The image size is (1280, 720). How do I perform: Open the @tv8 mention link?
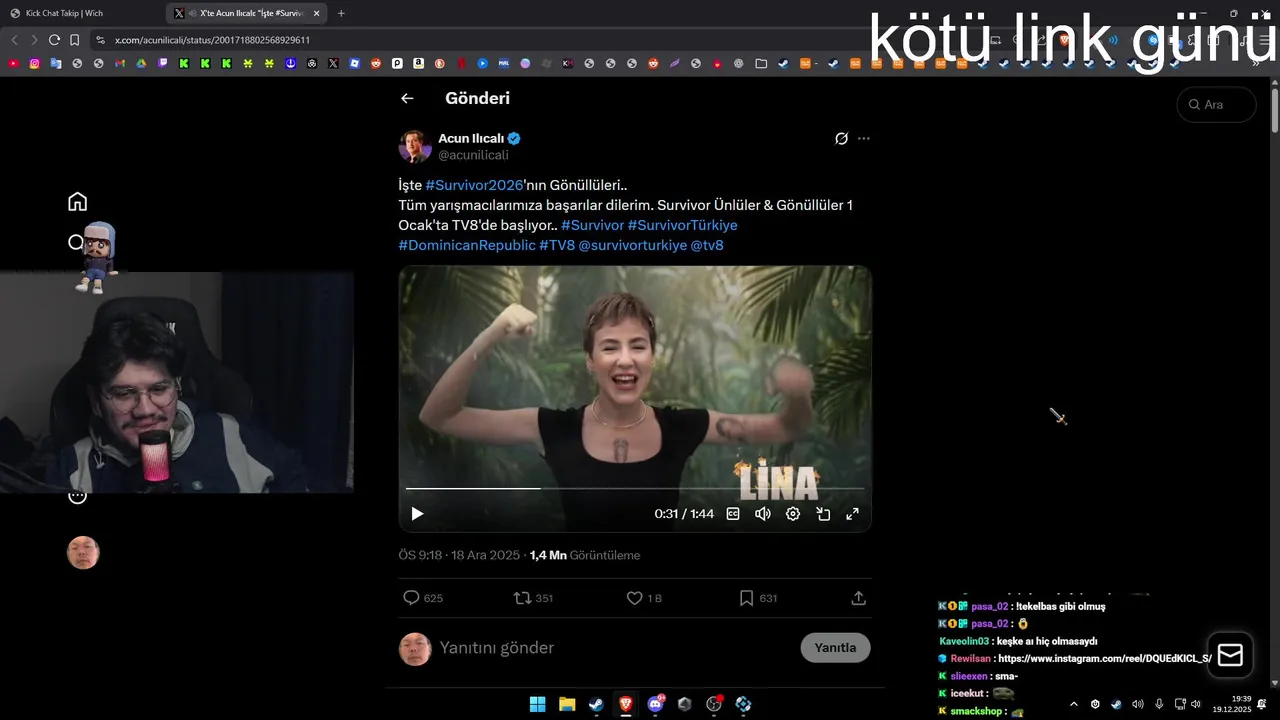(707, 245)
